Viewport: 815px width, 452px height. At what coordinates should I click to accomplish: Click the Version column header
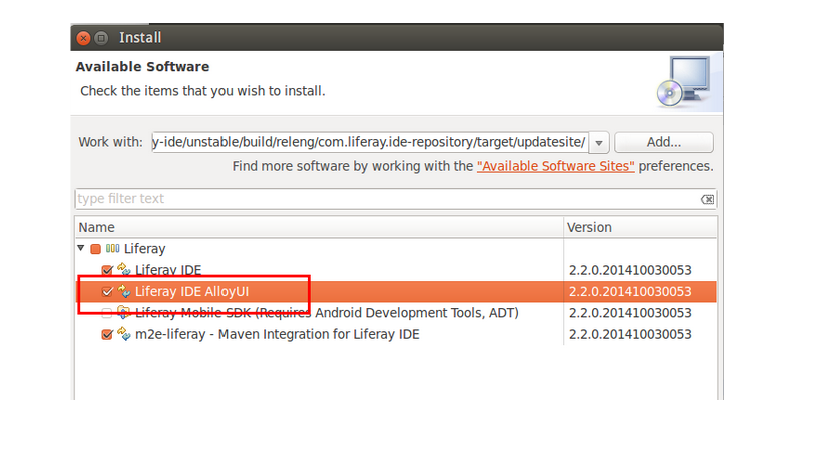click(640, 228)
